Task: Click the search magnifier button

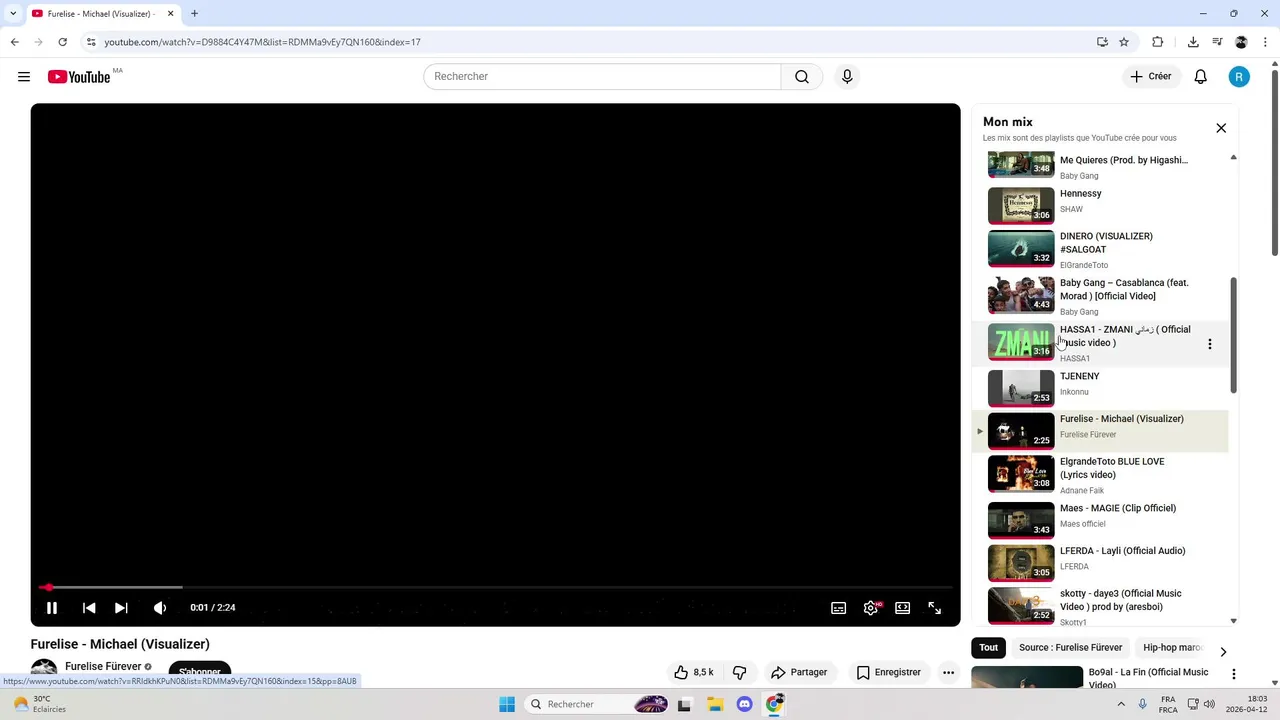Action: point(802,77)
